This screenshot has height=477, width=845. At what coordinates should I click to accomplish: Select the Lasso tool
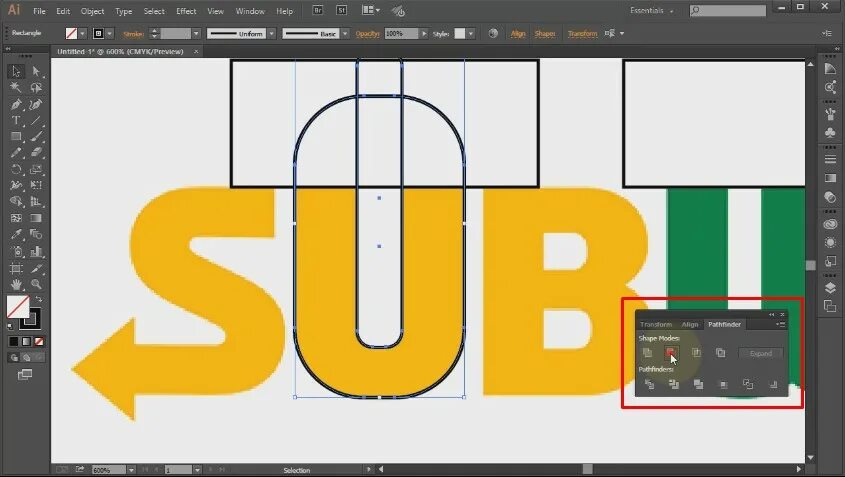pos(36,88)
